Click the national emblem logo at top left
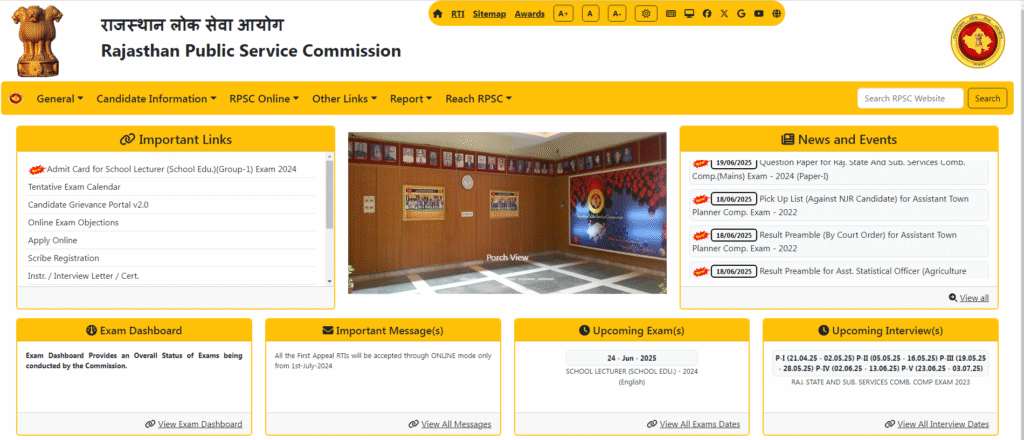 (x=38, y=39)
